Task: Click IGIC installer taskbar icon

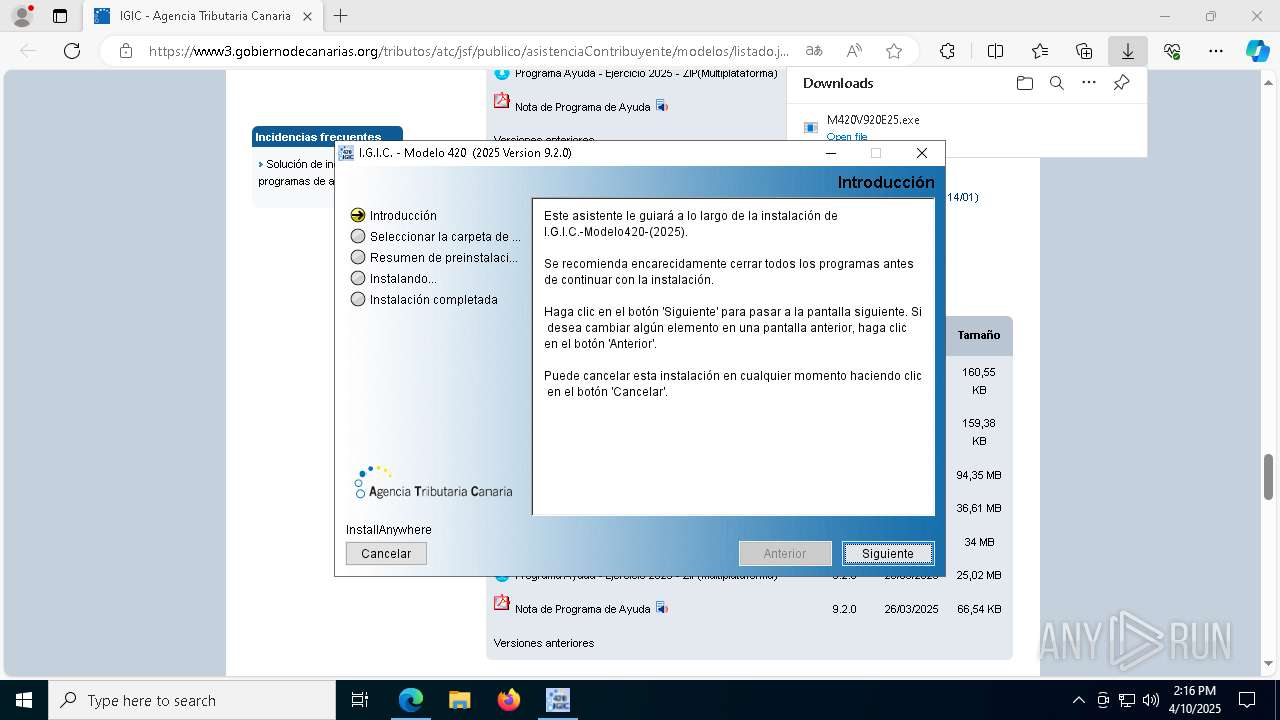Action: click(x=557, y=700)
